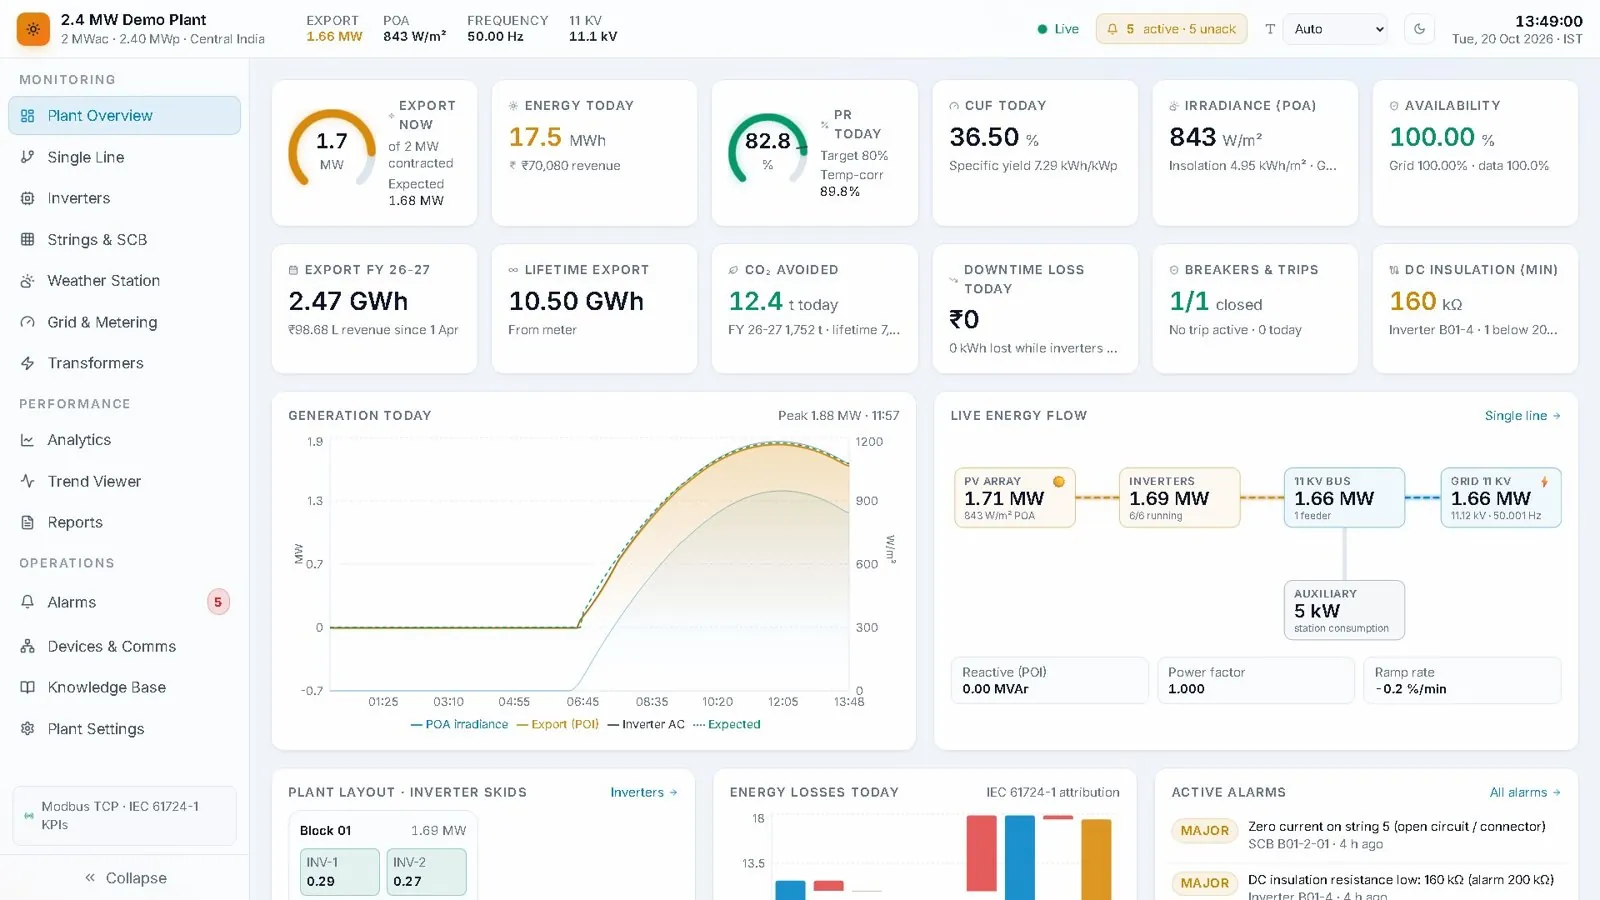Viewport: 1600px width, 900px height.
Task: Navigate to Weather Station
Action: tap(124, 281)
